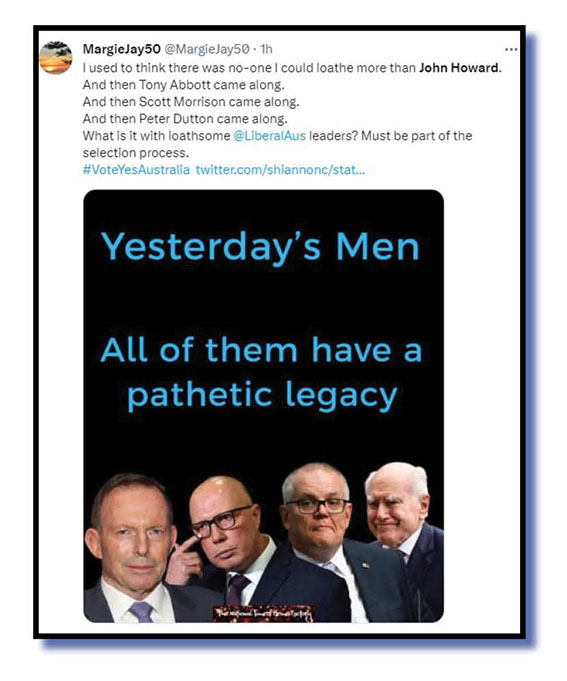Image resolution: width=567 pixels, height=681 pixels.
Task: Click the "pathetic legacy" caption in the image
Action: point(262,396)
